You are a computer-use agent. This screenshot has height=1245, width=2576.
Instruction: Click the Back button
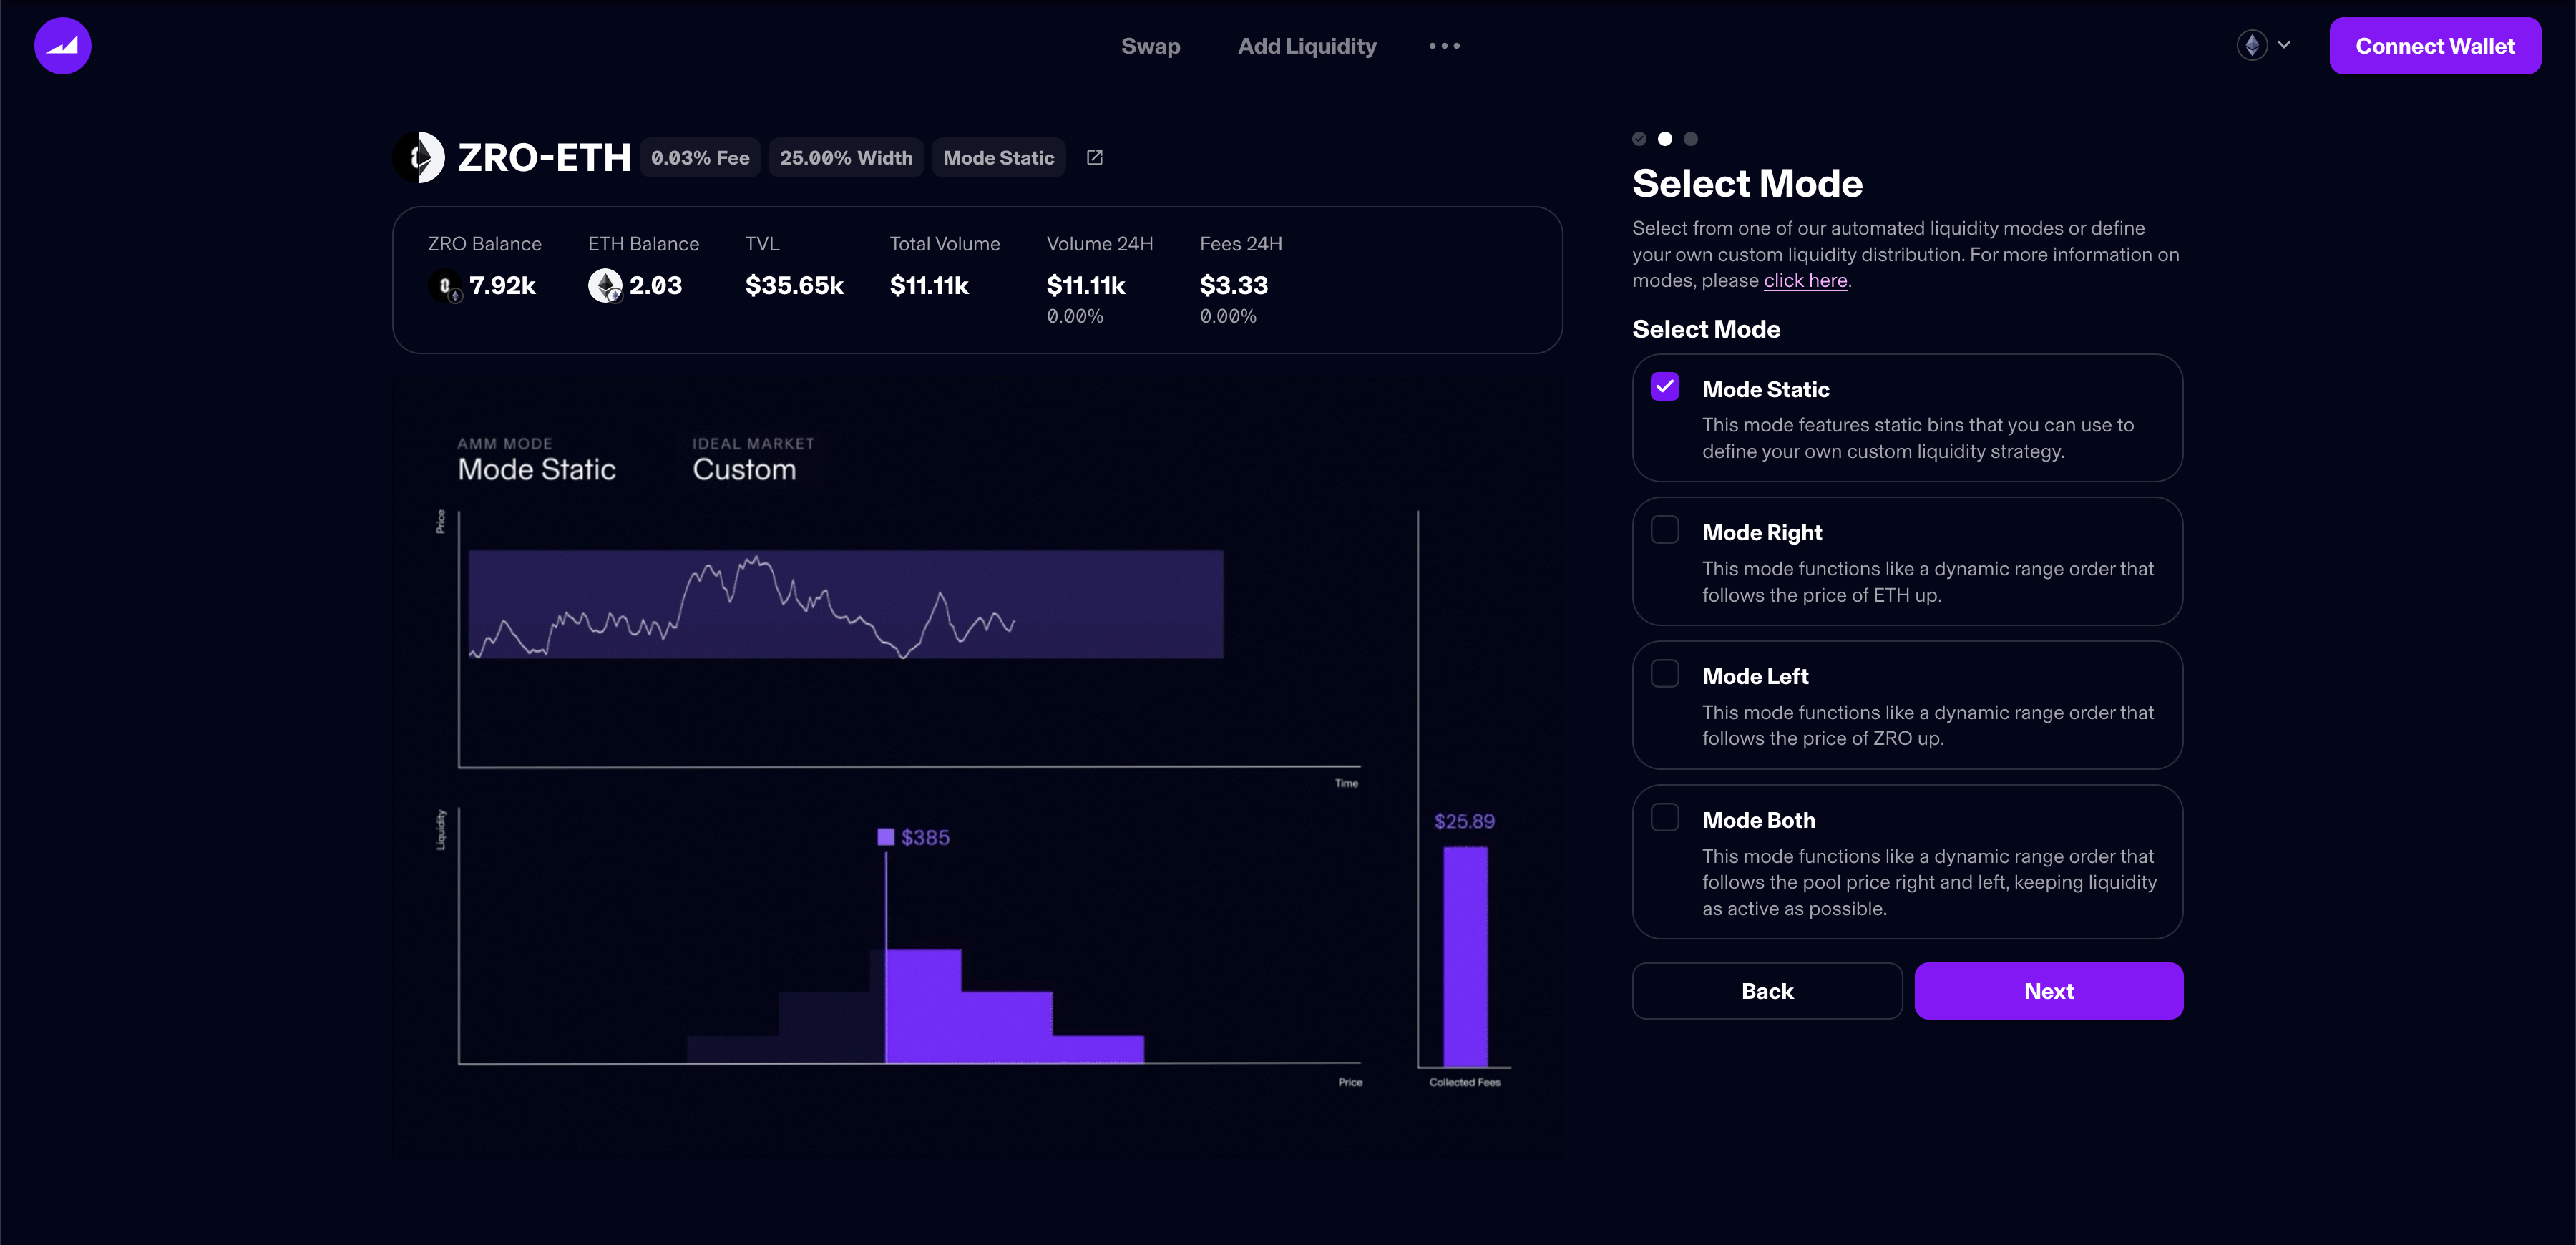point(1766,991)
